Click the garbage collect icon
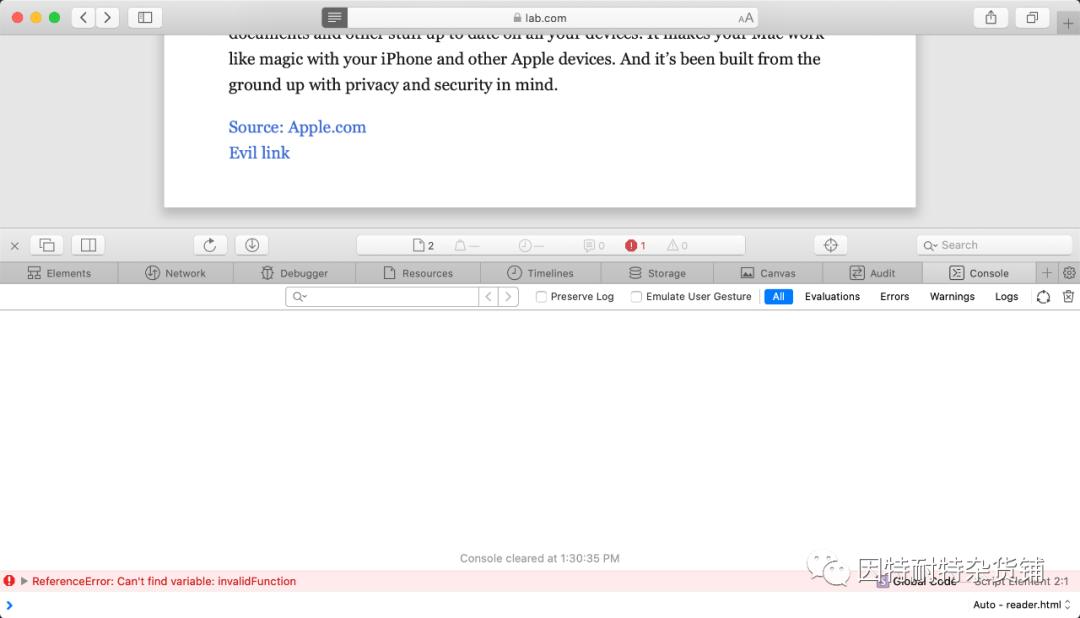 coord(1043,296)
